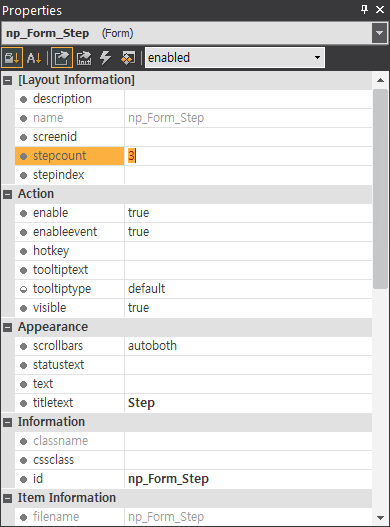Select the Alphabetical sort icon

coord(34,58)
